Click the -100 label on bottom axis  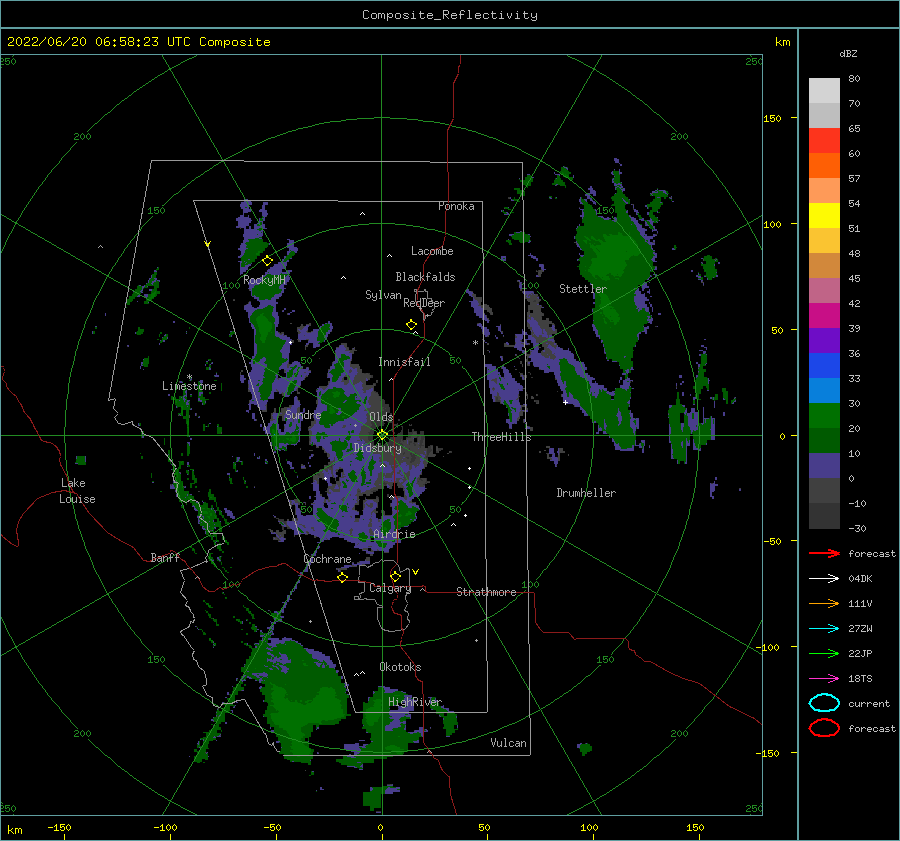pos(165,827)
